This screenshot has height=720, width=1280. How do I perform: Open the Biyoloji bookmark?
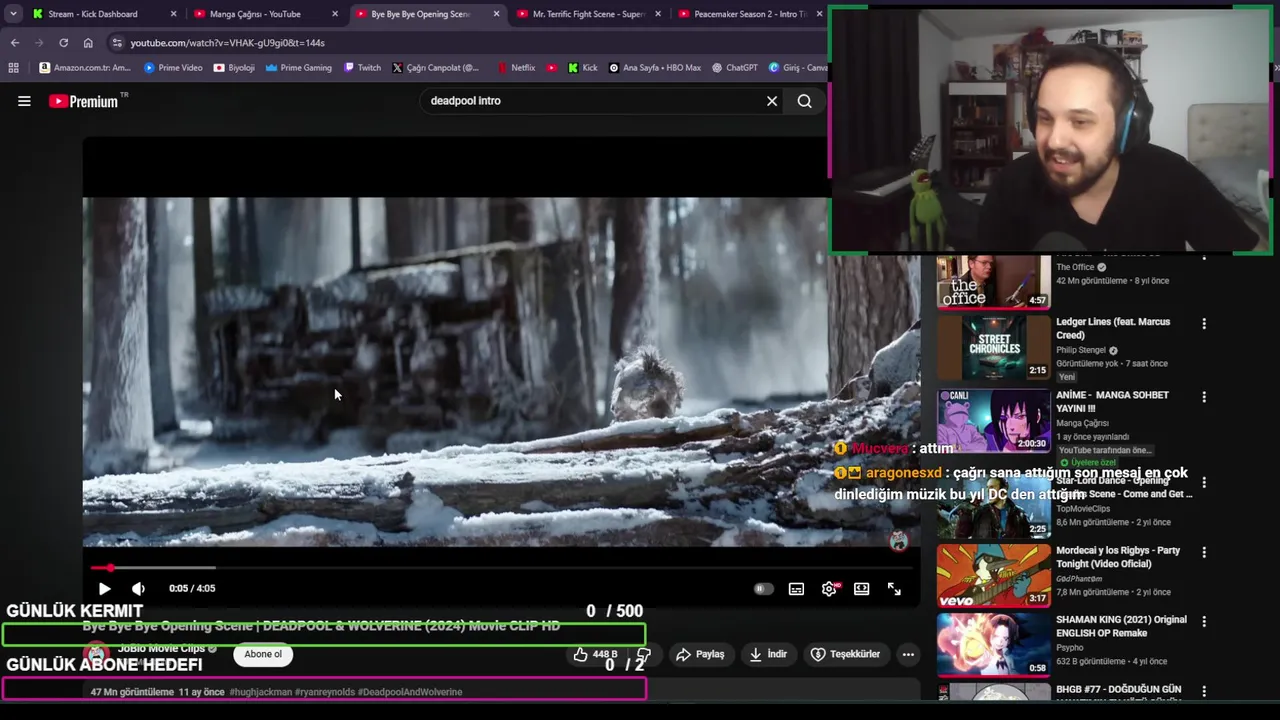tap(234, 68)
